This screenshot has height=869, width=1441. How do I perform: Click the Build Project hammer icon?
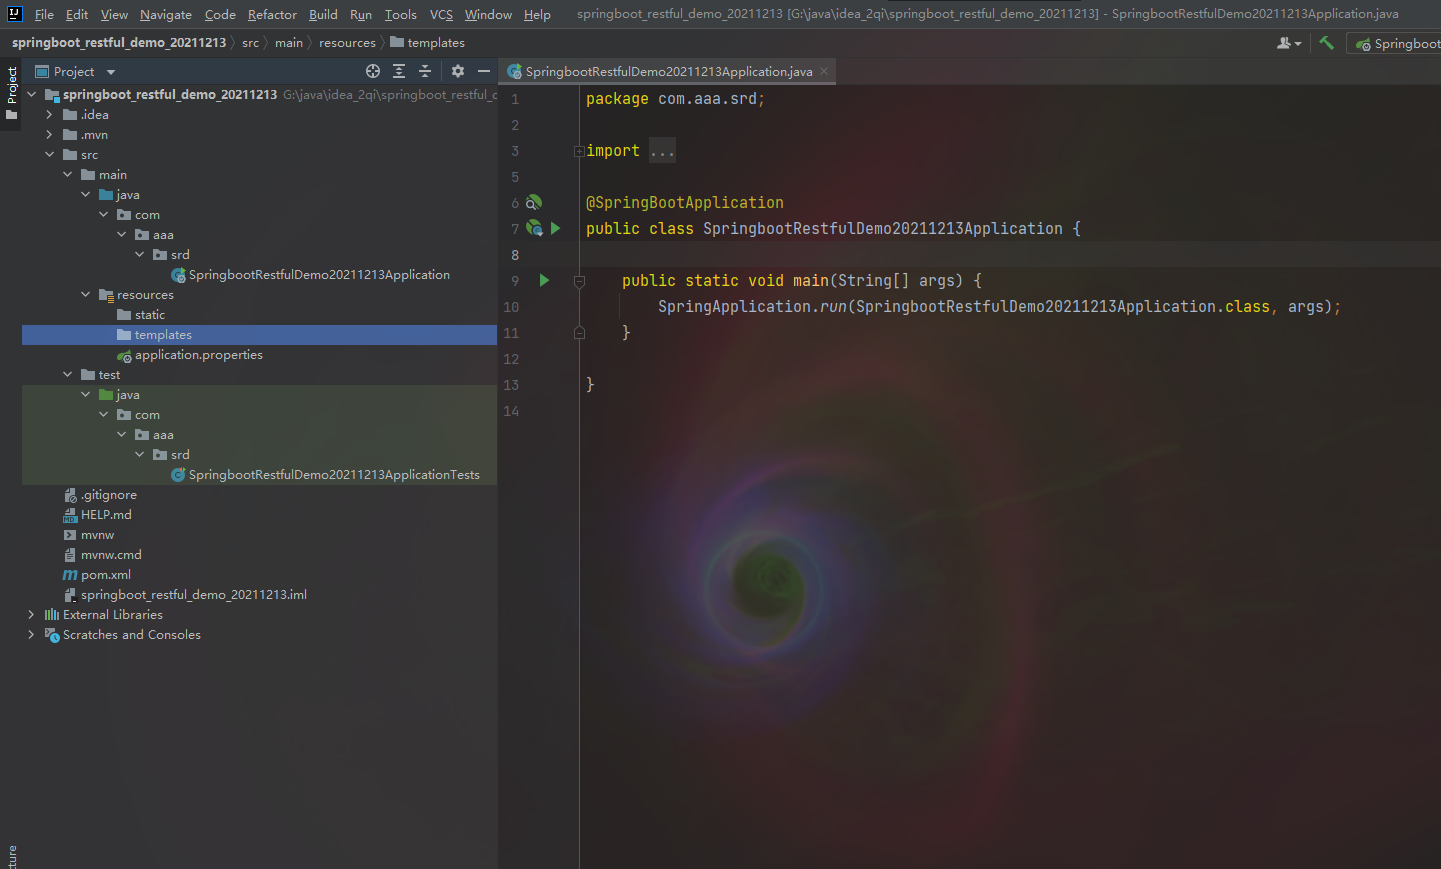(1327, 43)
